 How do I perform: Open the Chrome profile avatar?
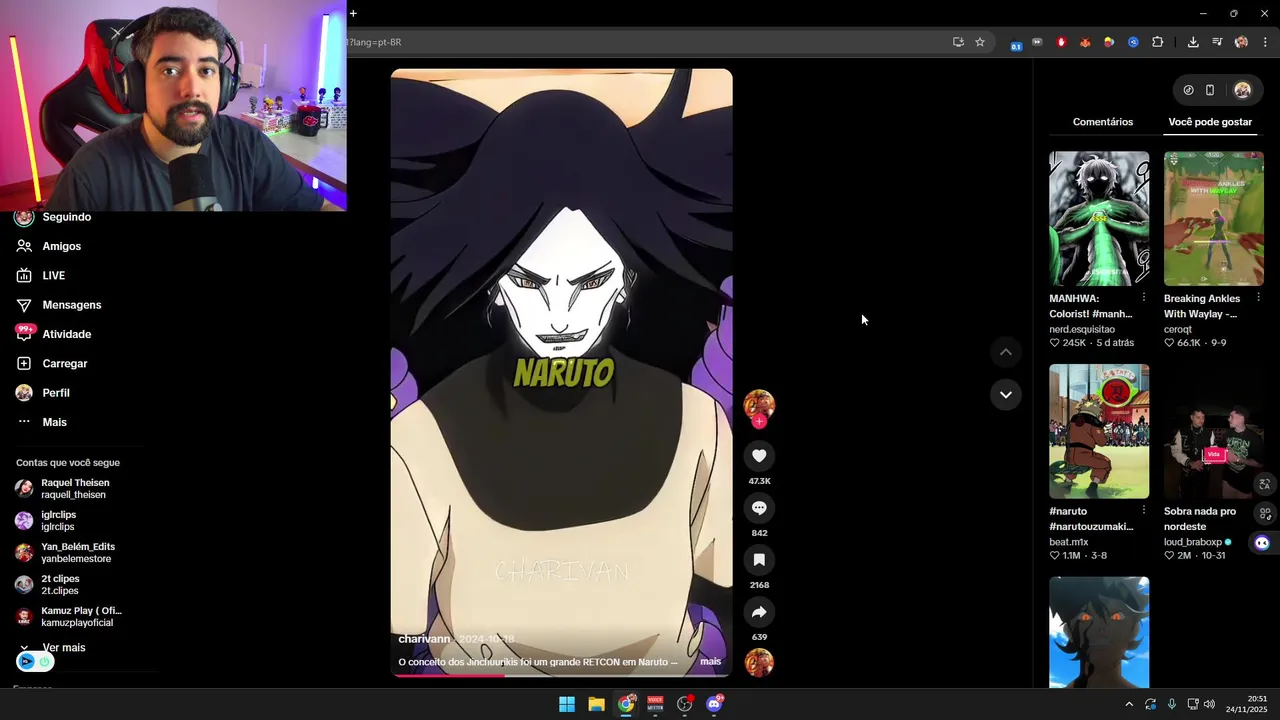pyautogui.click(x=1241, y=42)
